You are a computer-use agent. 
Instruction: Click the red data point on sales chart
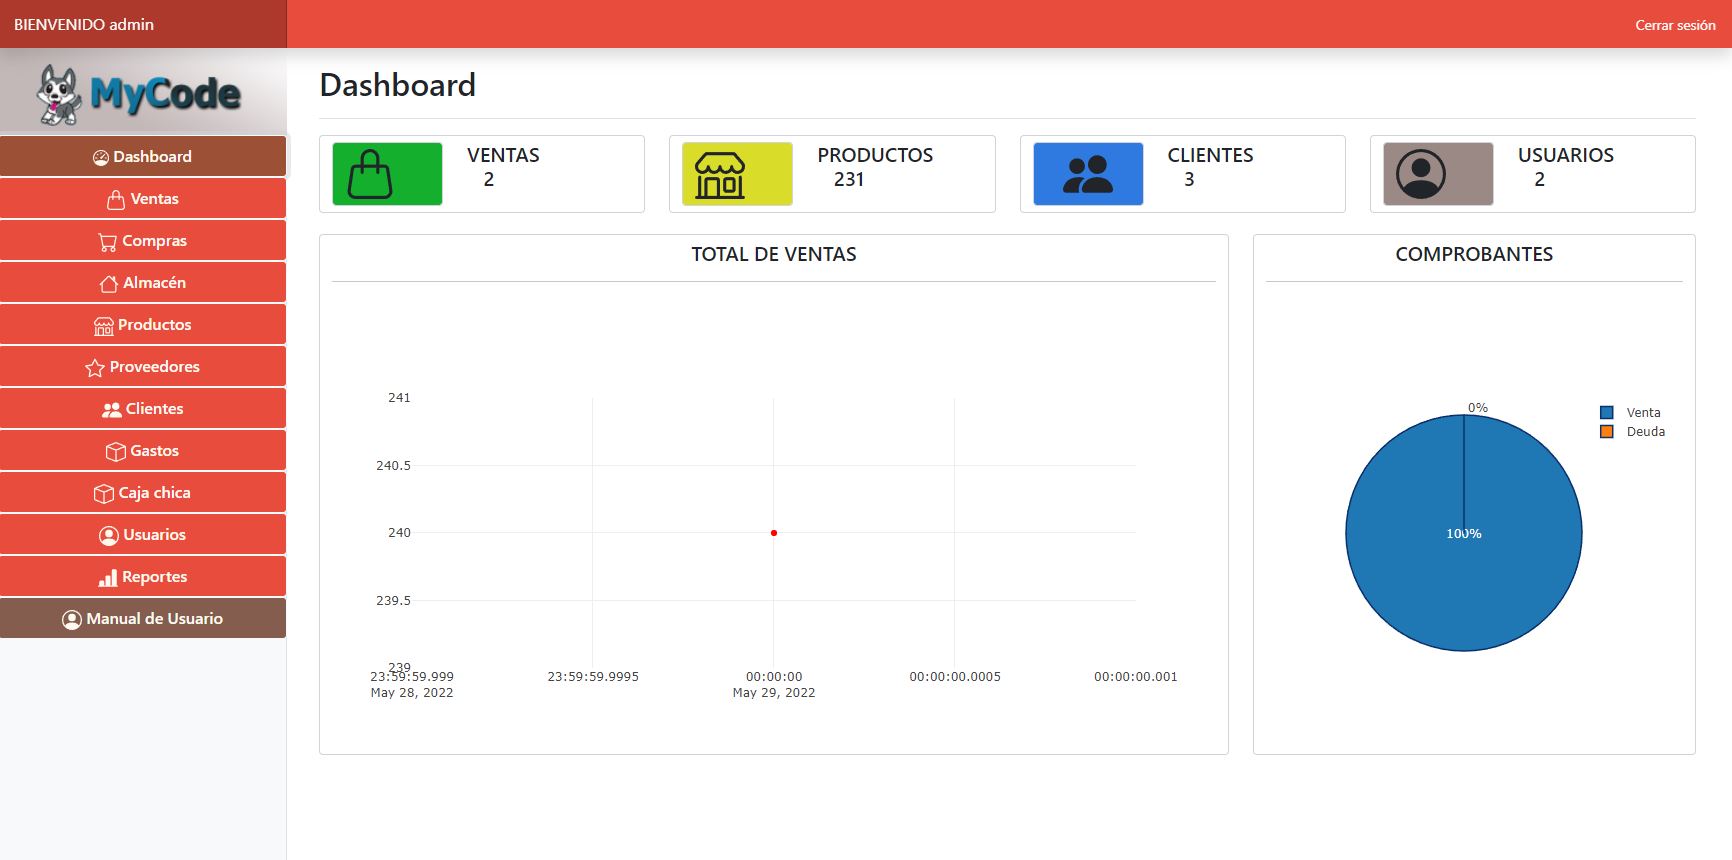[x=774, y=533]
